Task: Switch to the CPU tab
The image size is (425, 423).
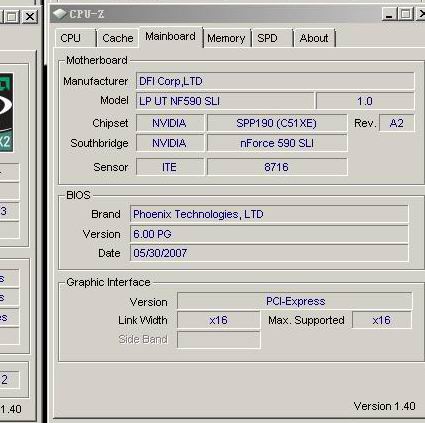Action: (76, 38)
